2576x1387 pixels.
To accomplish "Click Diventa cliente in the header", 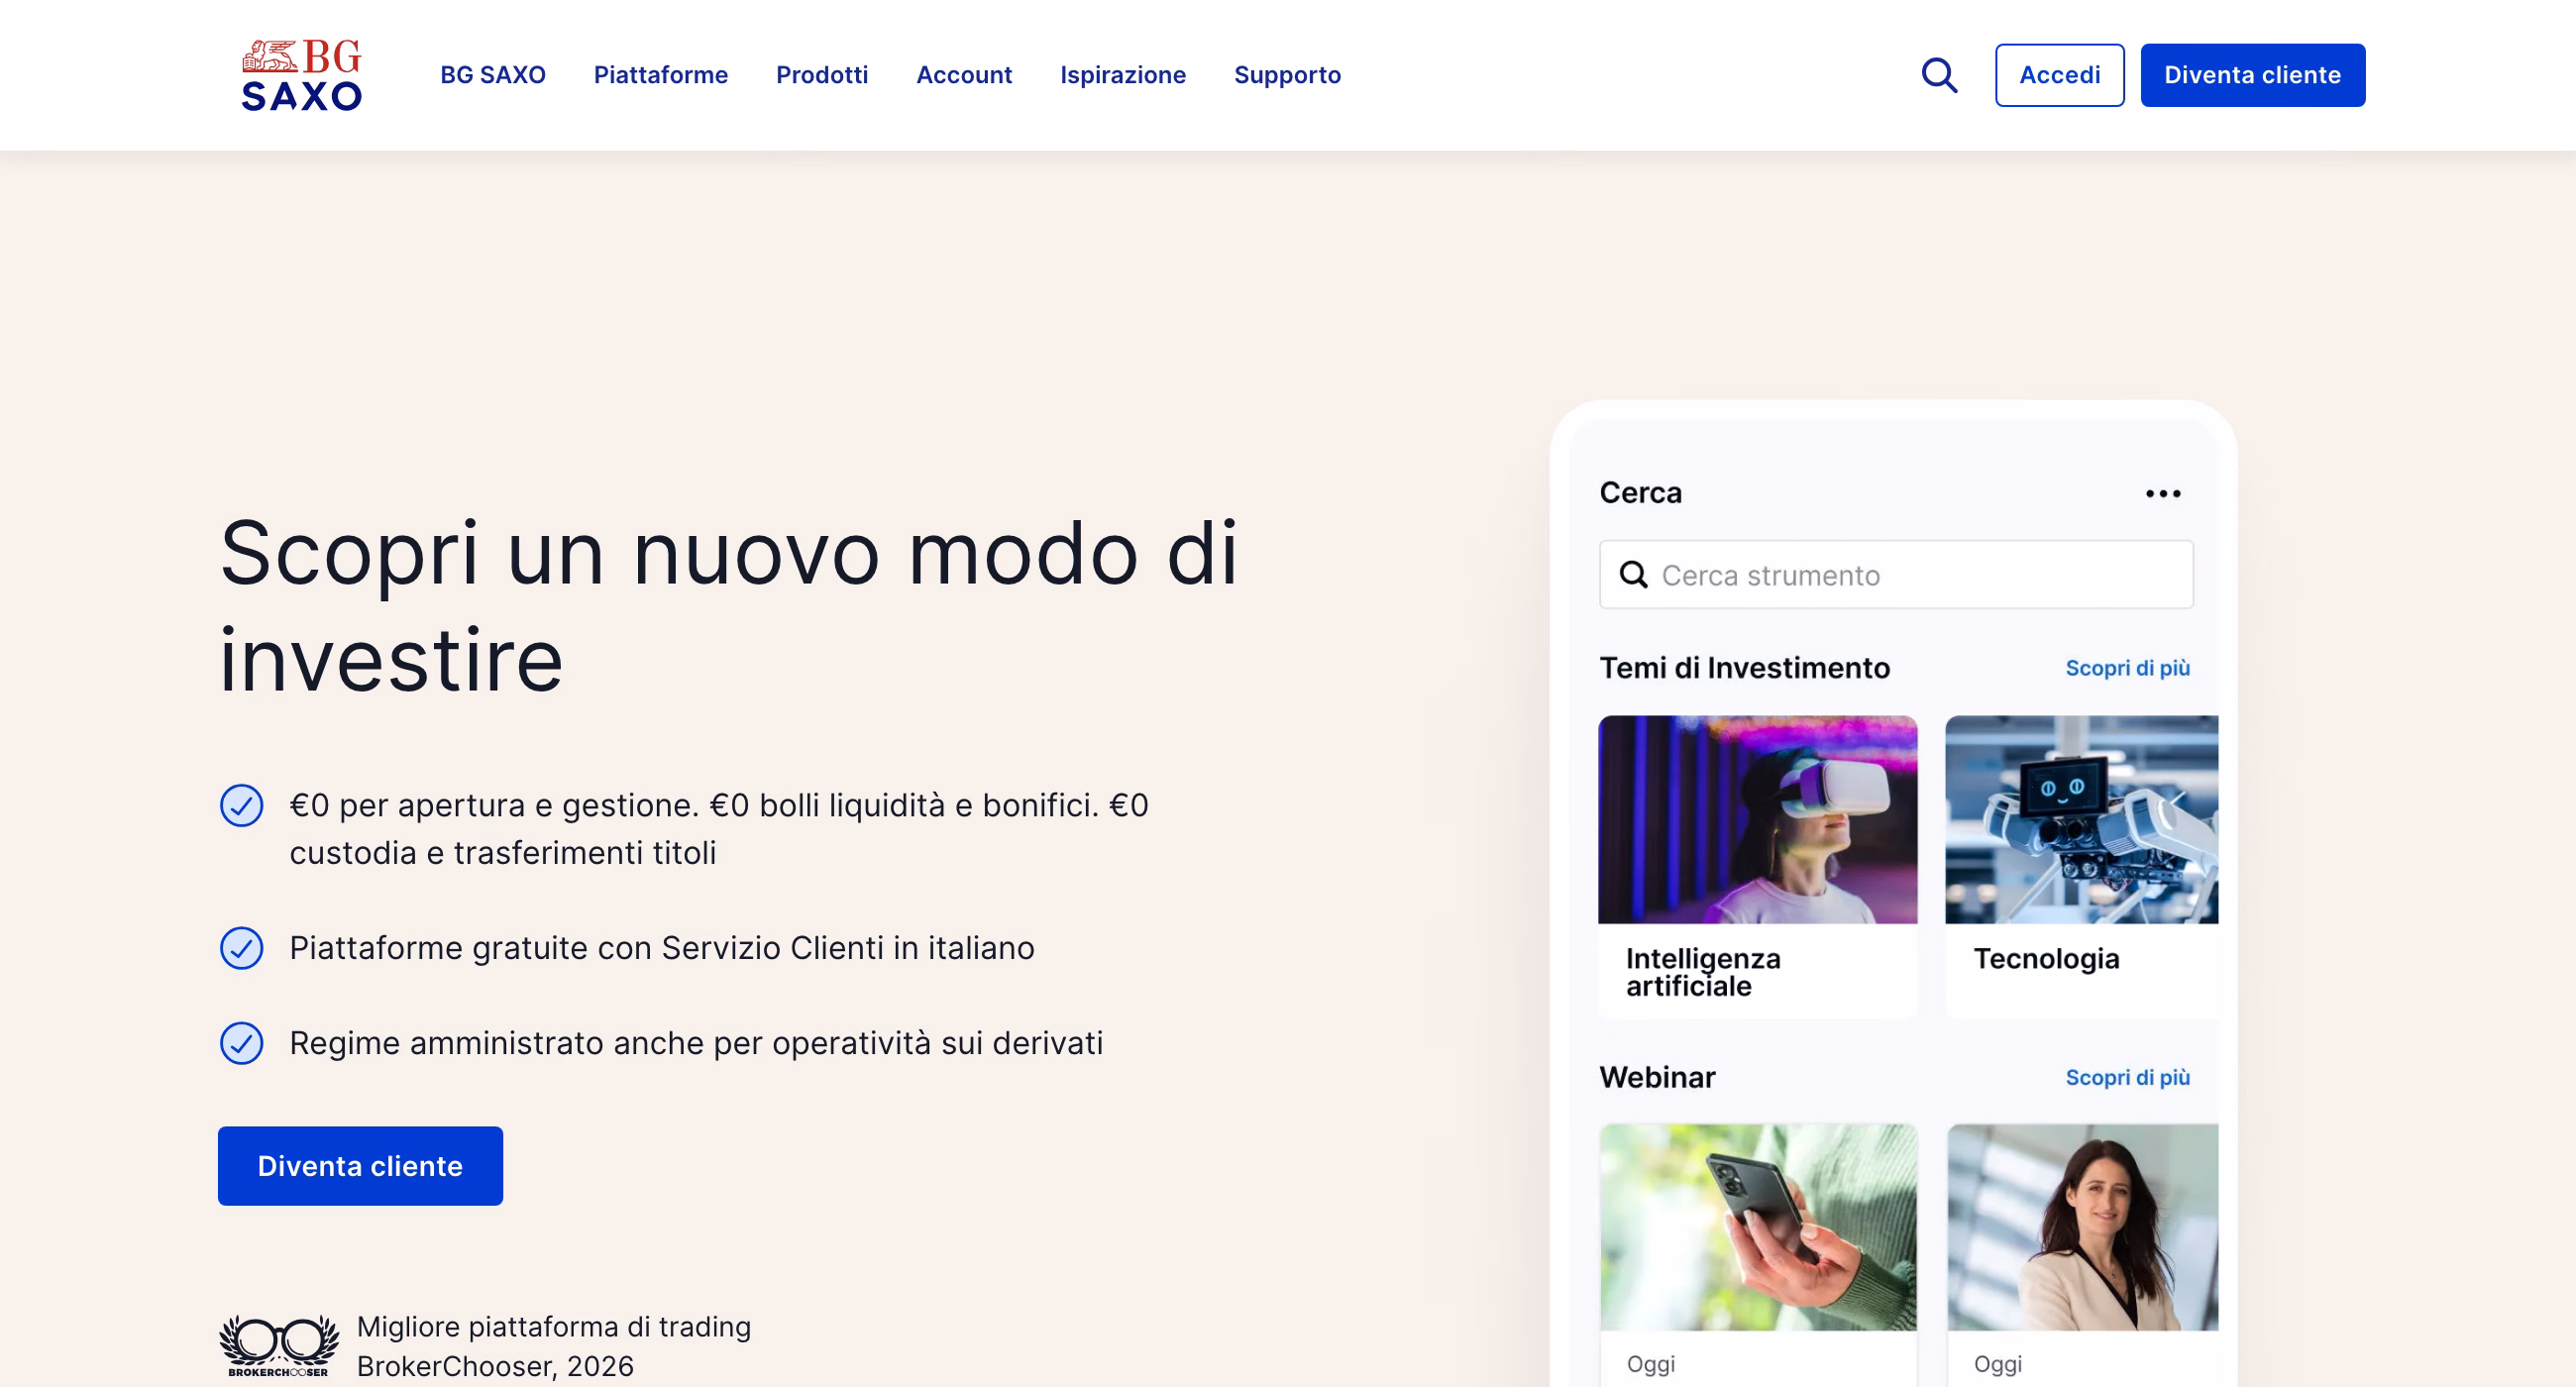I will [x=2252, y=75].
